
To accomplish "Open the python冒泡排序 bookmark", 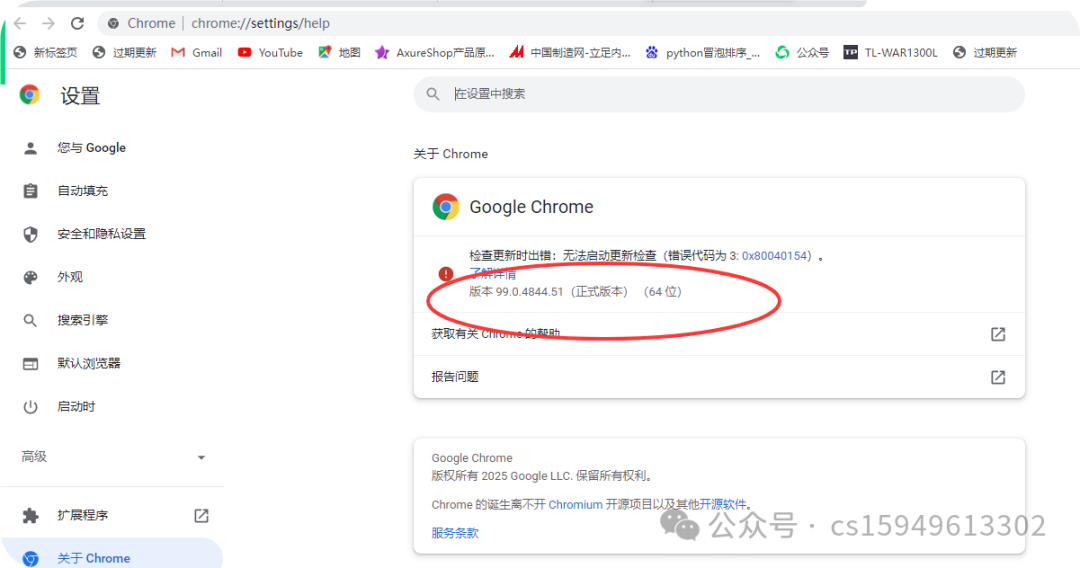I will 703,52.
